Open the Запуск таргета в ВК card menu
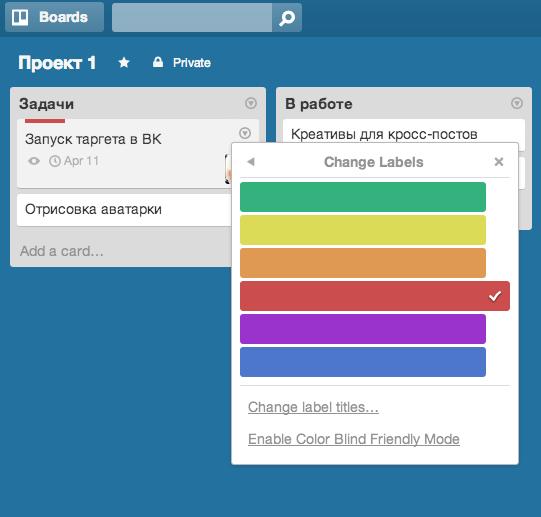The width and height of the screenshot is (541, 517). click(x=245, y=133)
